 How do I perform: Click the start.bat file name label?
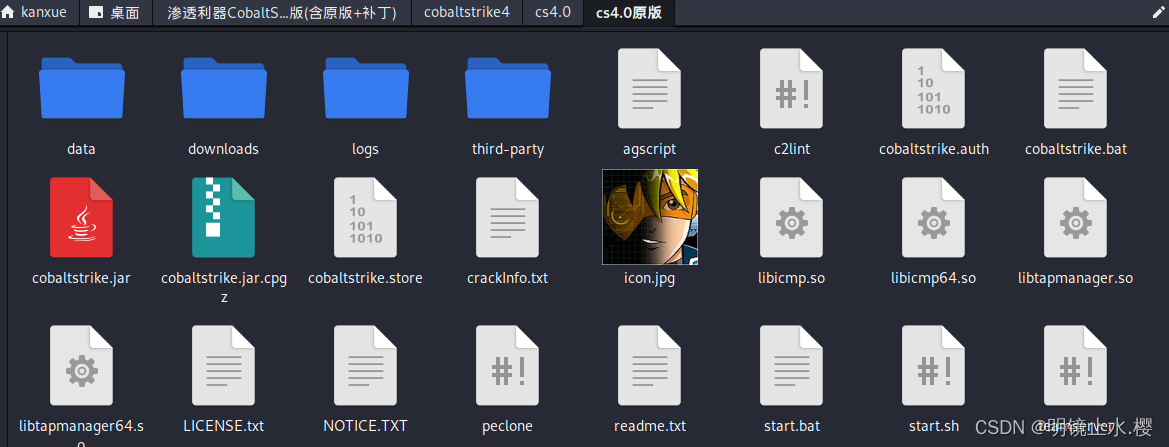tap(792, 426)
